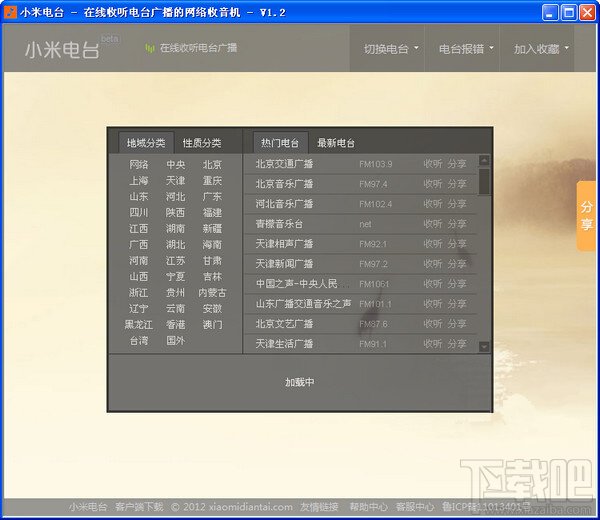Expand the 加入收藏 dropdown
The height and width of the screenshot is (520, 600).
[x=541, y=49]
